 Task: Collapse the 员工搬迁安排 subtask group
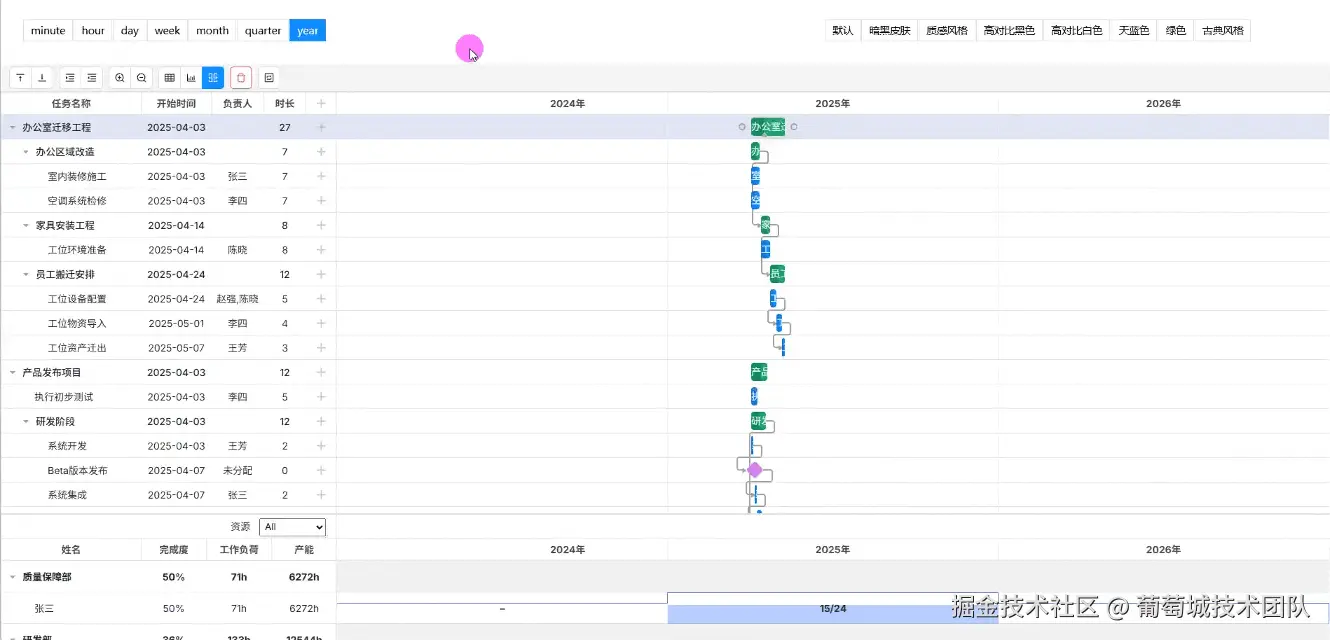tap(26, 274)
